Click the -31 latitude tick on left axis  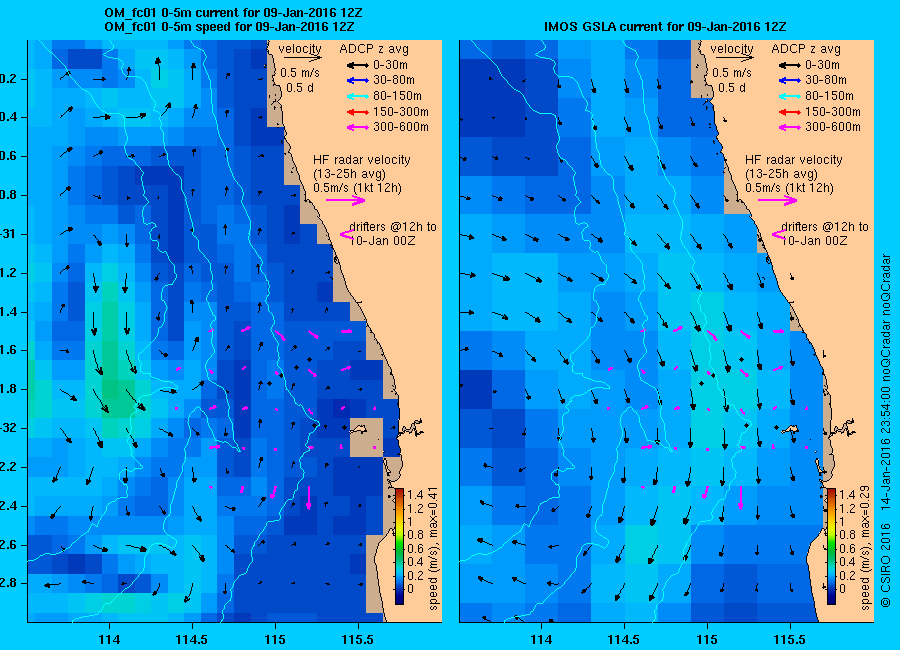pos(8,234)
